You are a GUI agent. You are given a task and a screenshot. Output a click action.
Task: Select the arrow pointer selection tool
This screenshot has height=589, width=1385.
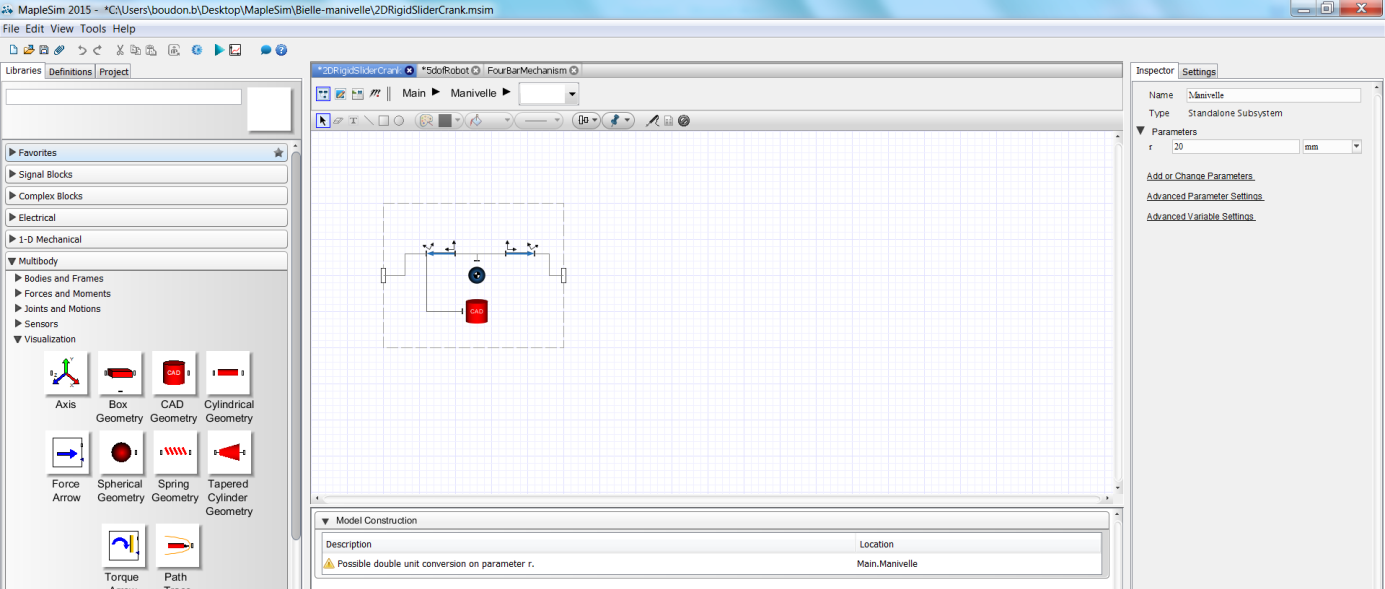[x=323, y=120]
